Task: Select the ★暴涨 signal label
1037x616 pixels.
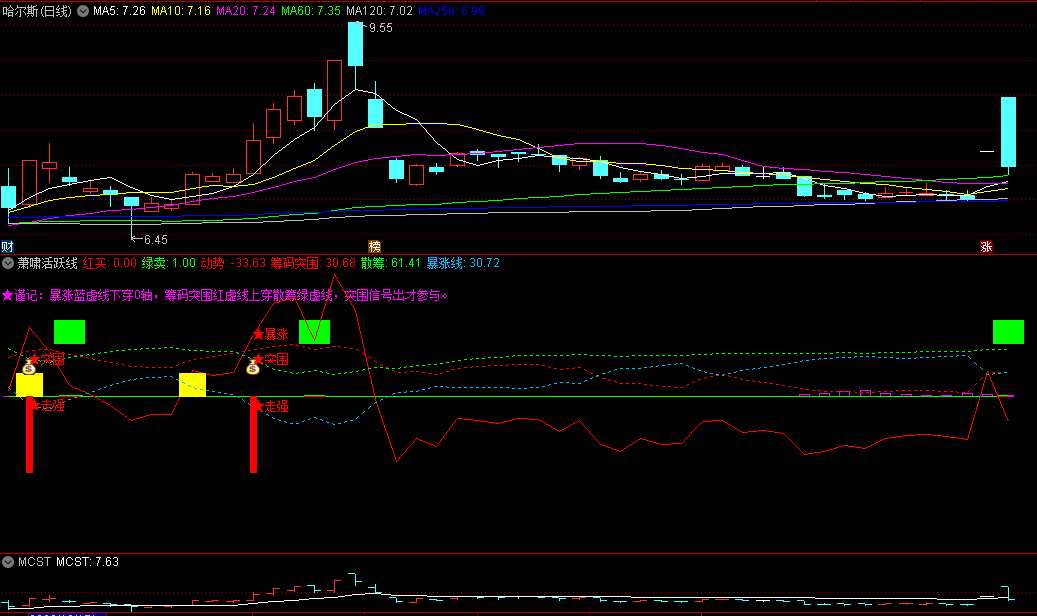Action: point(270,334)
